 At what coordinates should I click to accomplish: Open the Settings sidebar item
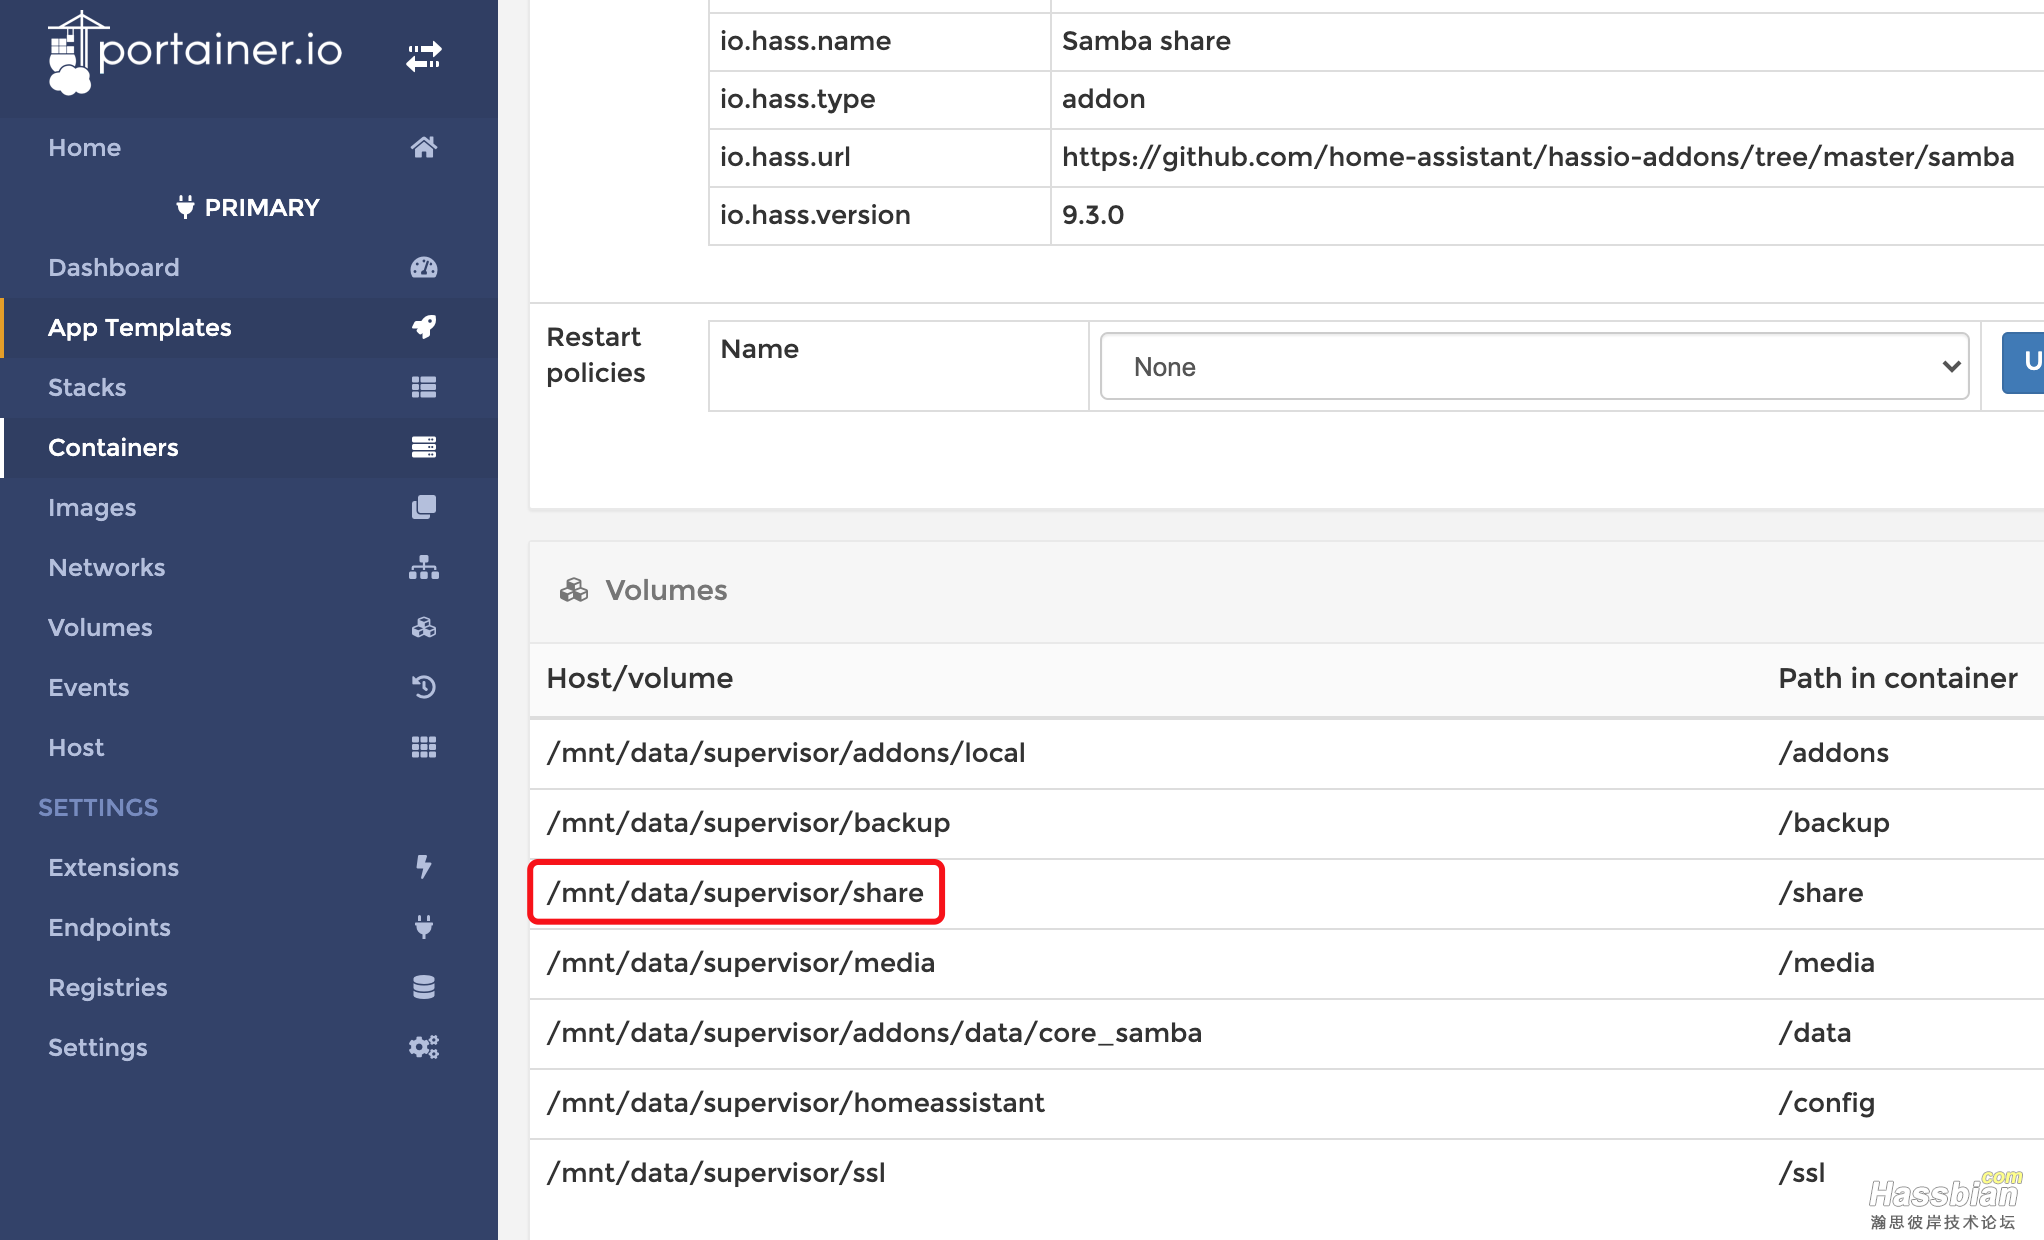pyautogui.click(x=97, y=1047)
